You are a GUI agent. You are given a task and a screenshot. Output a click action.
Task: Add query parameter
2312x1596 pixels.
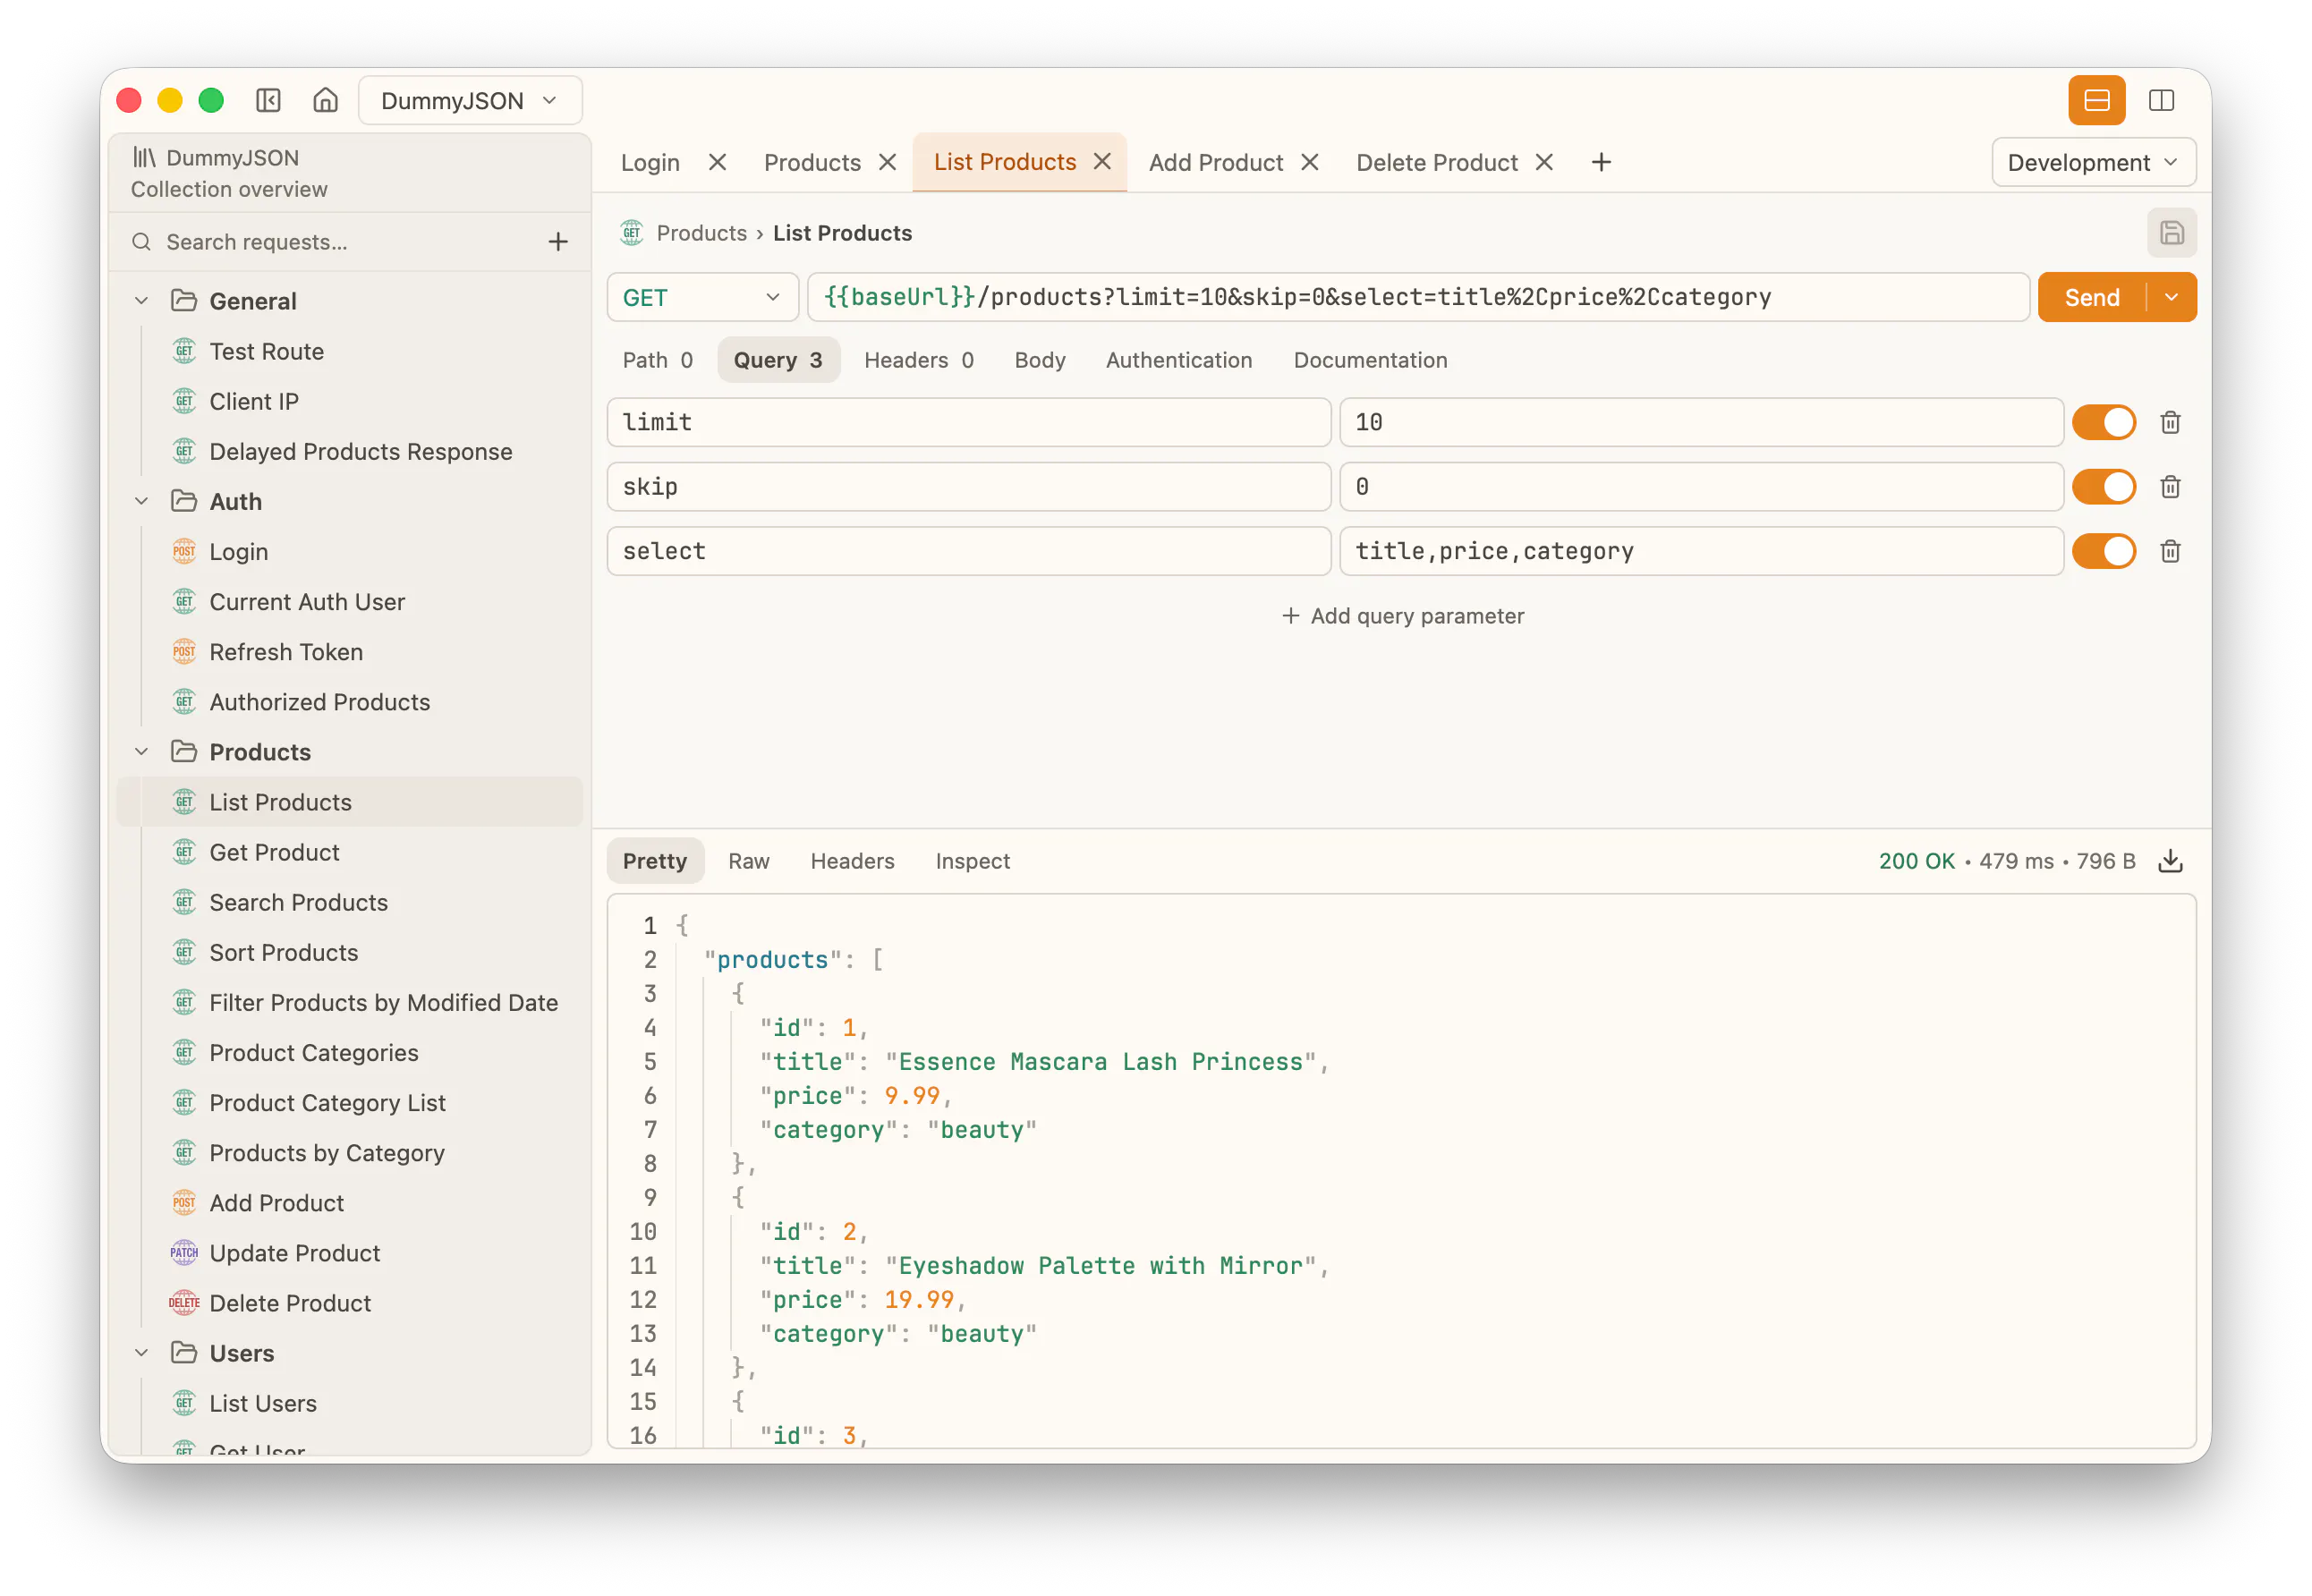(x=1402, y=616)
